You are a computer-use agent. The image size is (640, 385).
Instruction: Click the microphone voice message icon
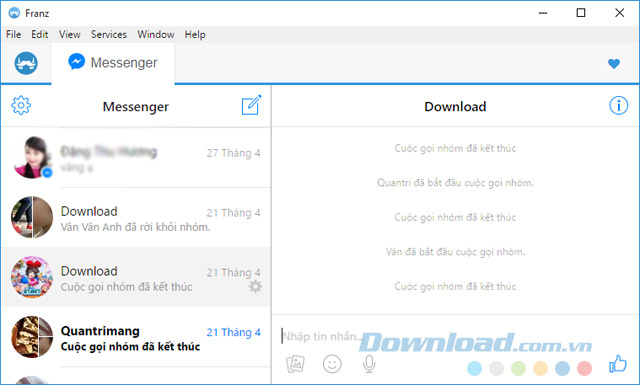coord(369,364)
